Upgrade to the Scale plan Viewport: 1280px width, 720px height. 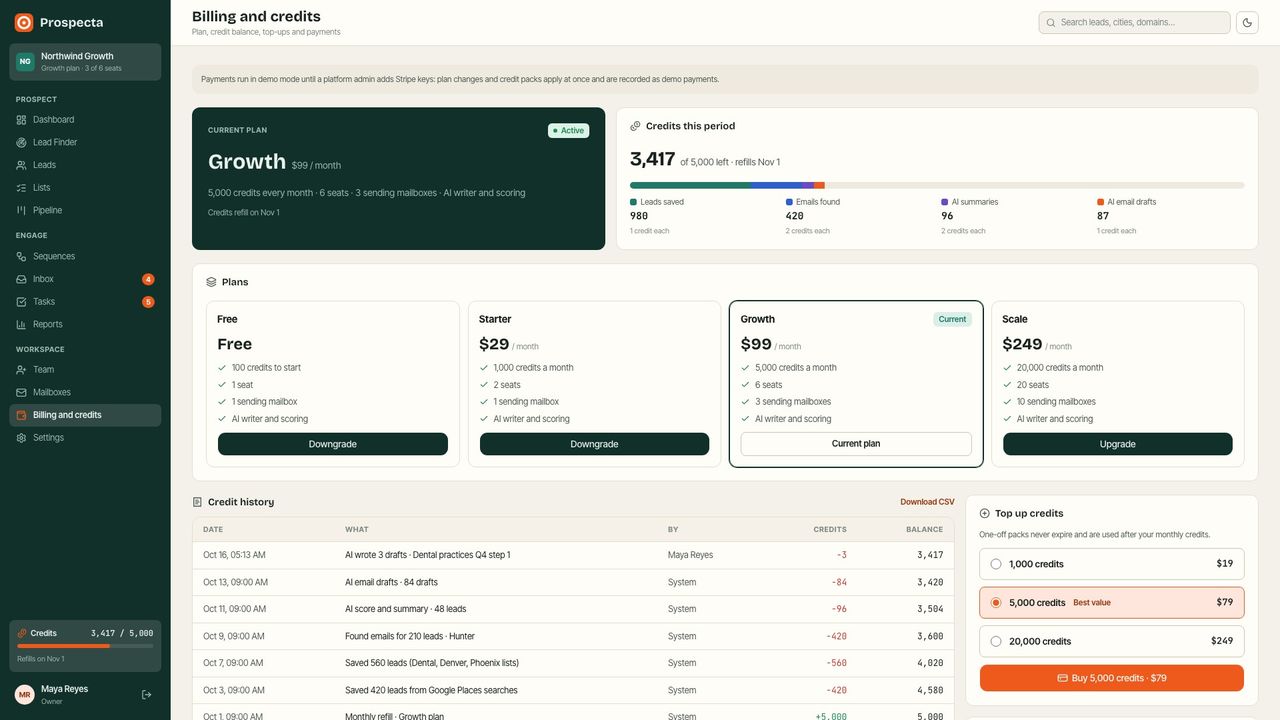pyautogui.click(x=1118, y=444)
